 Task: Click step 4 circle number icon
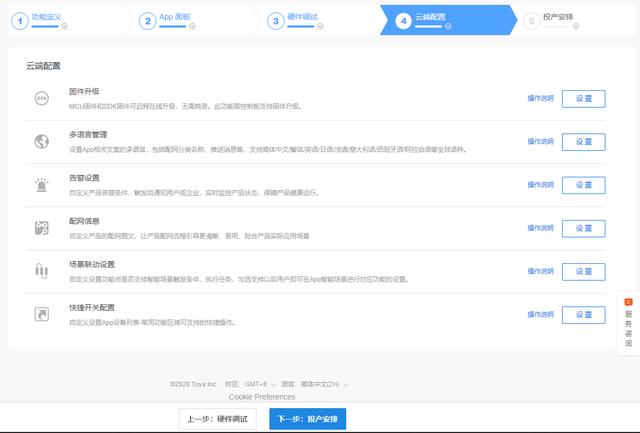pos(403,21)
